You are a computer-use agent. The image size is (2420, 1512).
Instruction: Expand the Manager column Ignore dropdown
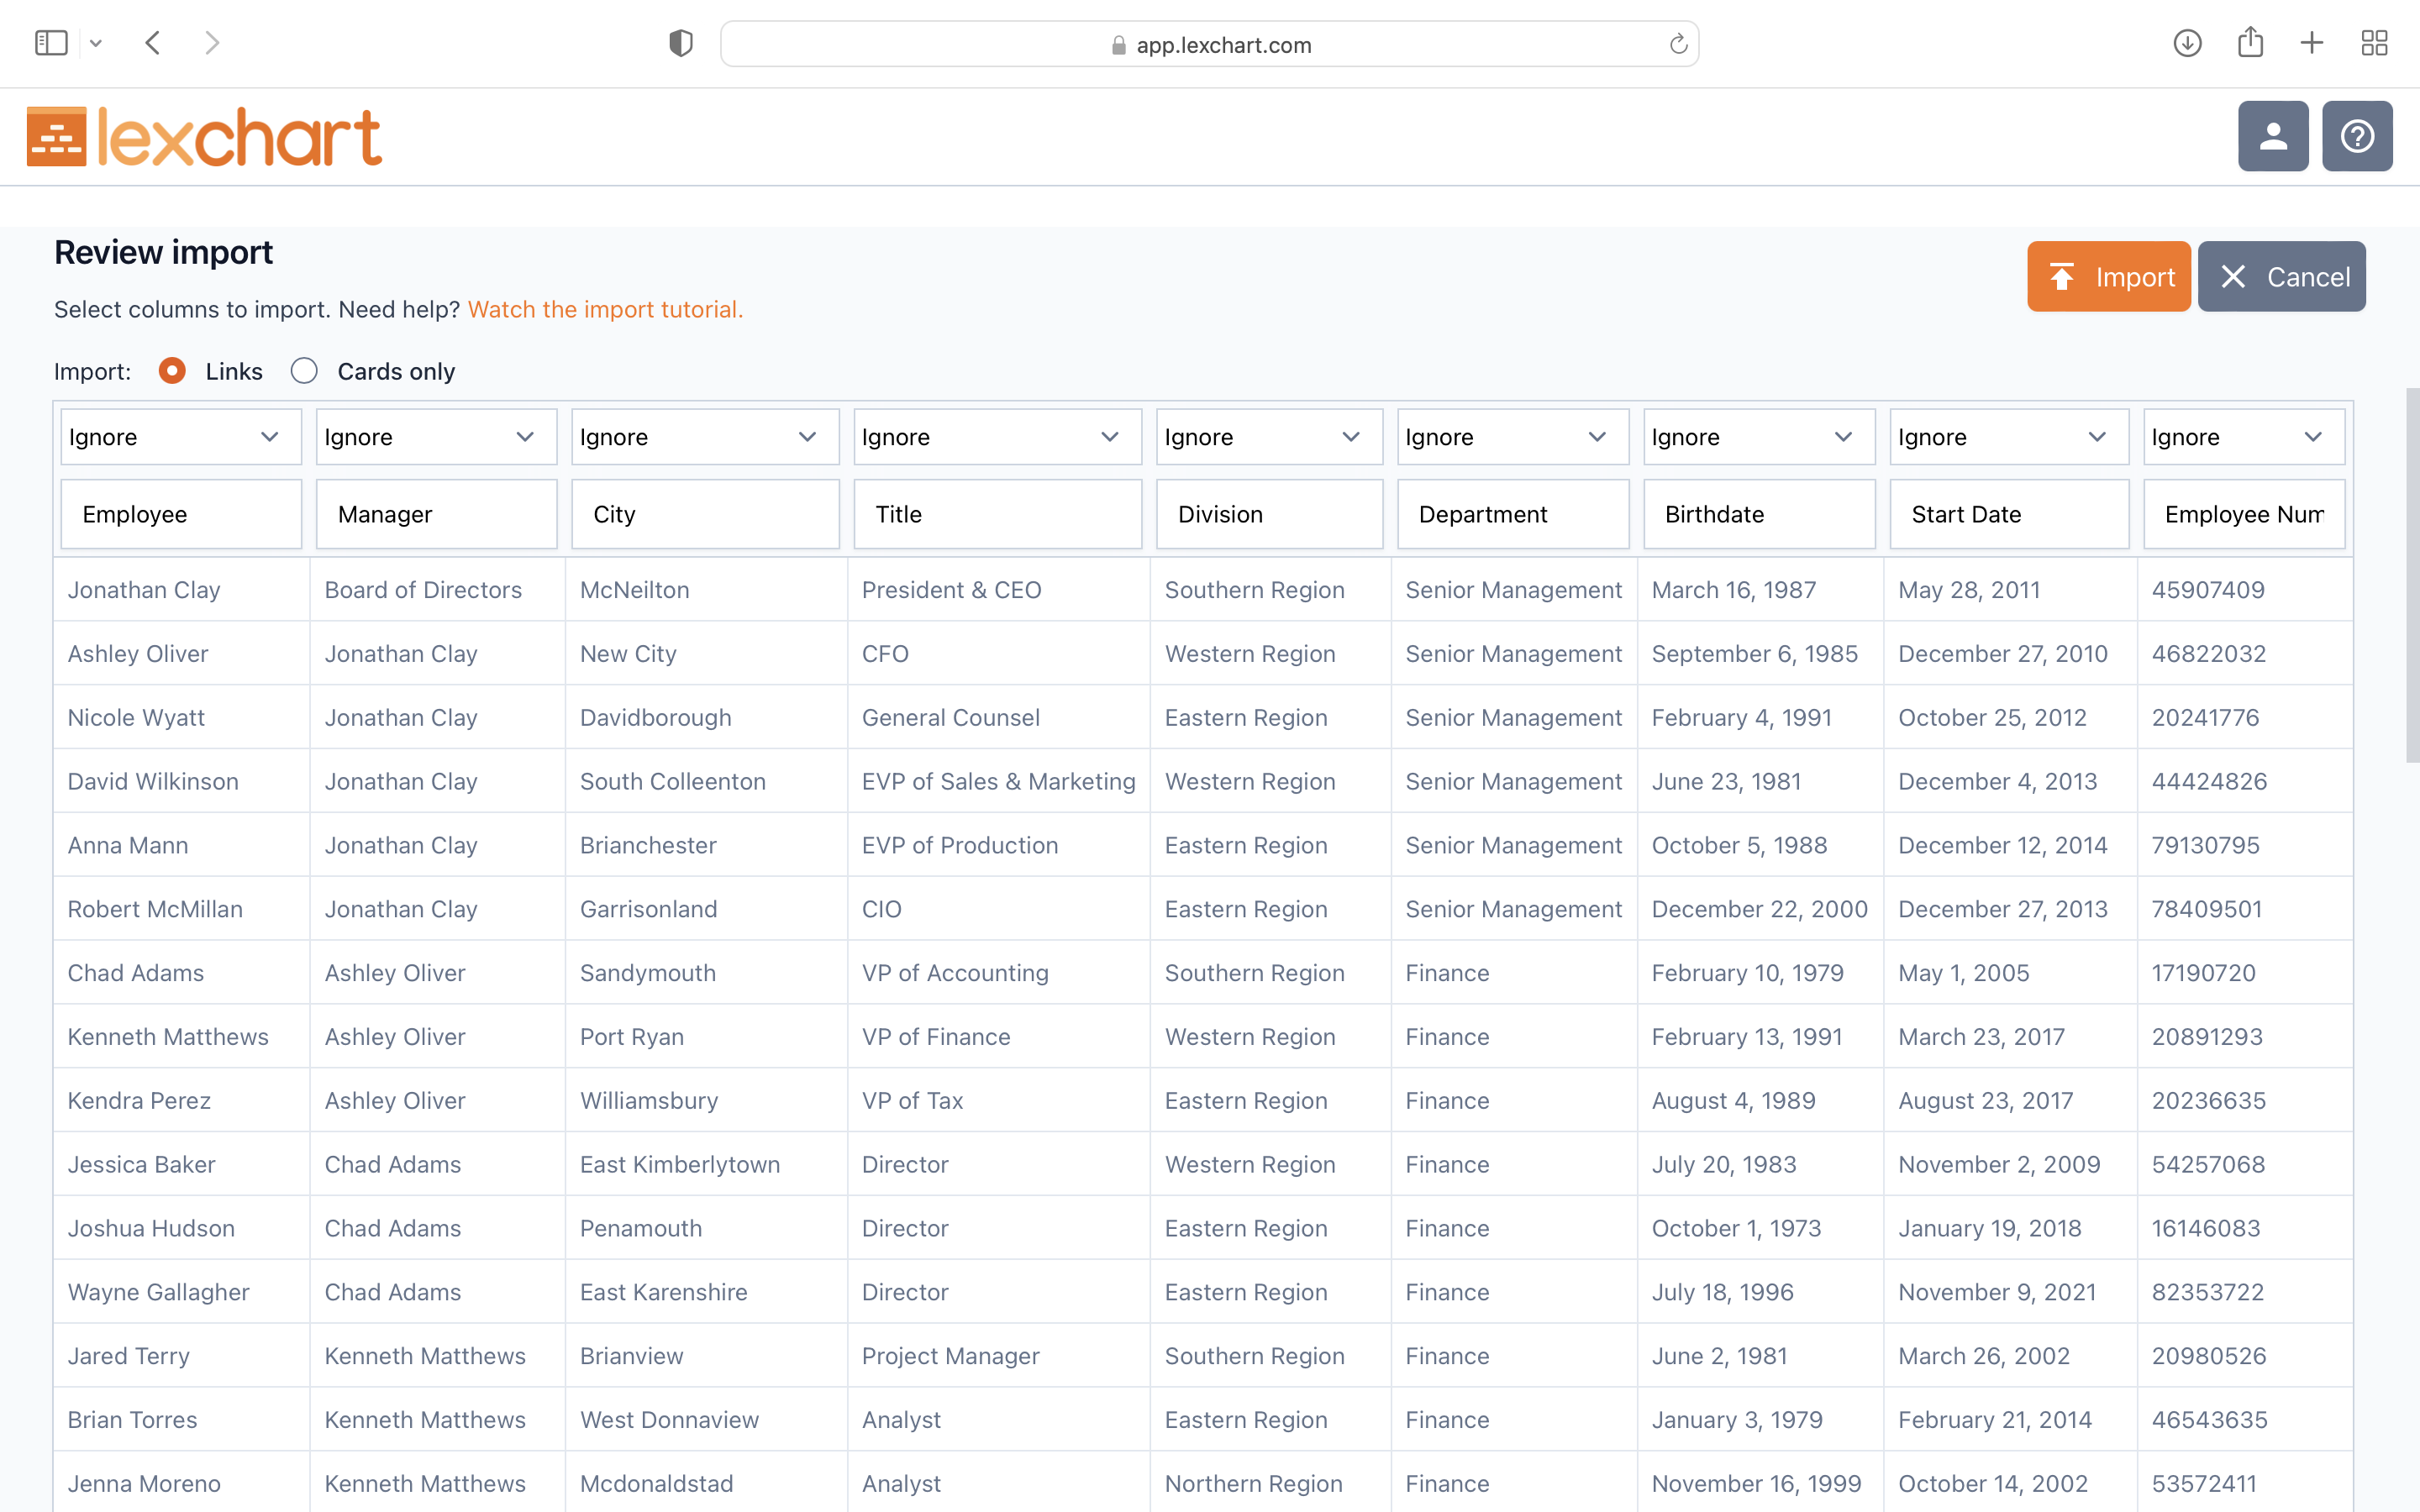pyautogui.click(x=435, y=435)
